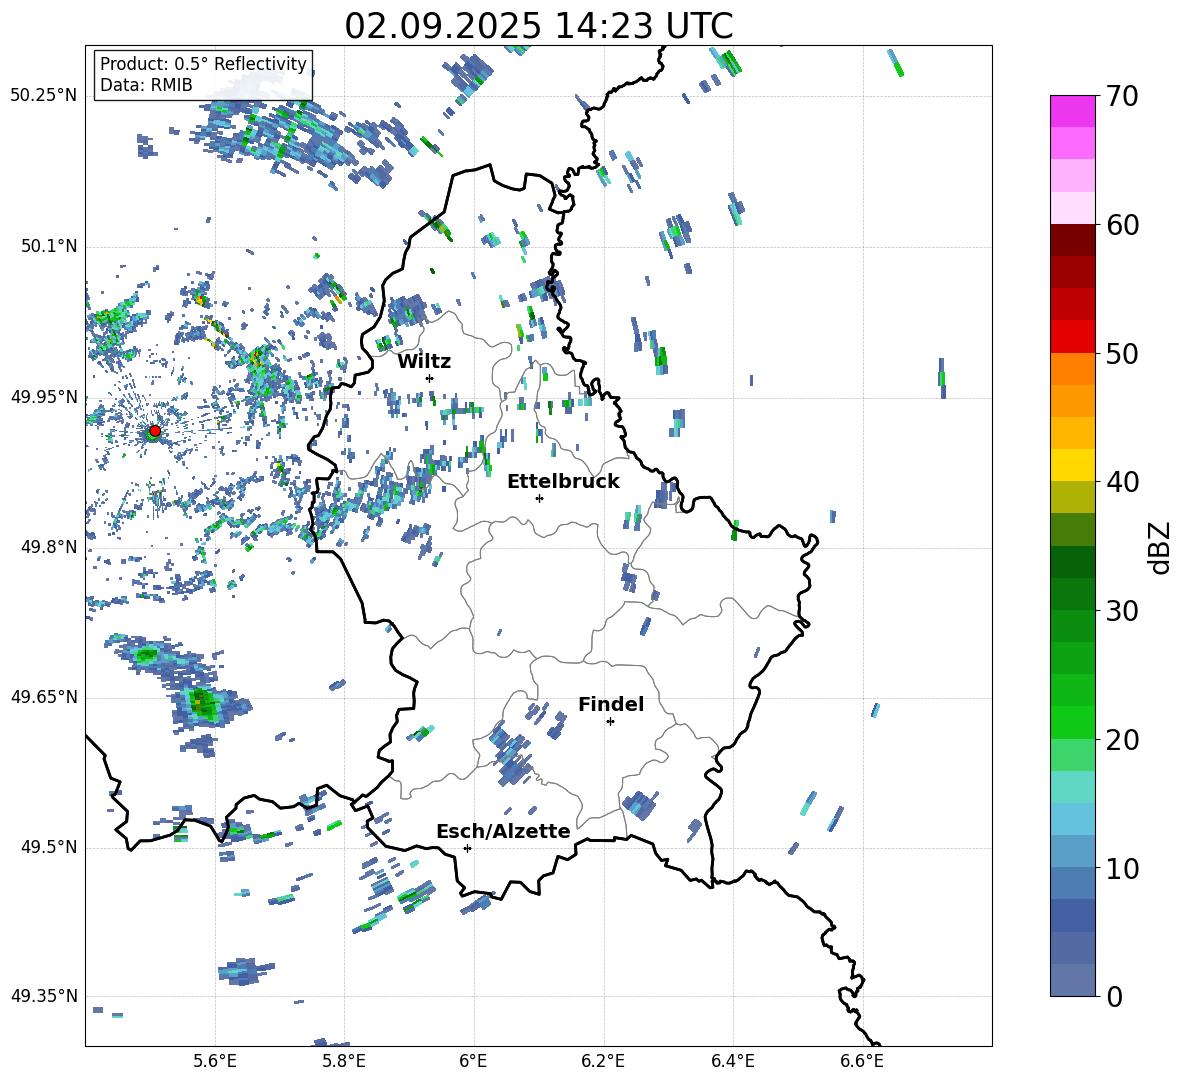
Task: Click the Wiltz station cross marker
Action: click(x=430, y=378)
